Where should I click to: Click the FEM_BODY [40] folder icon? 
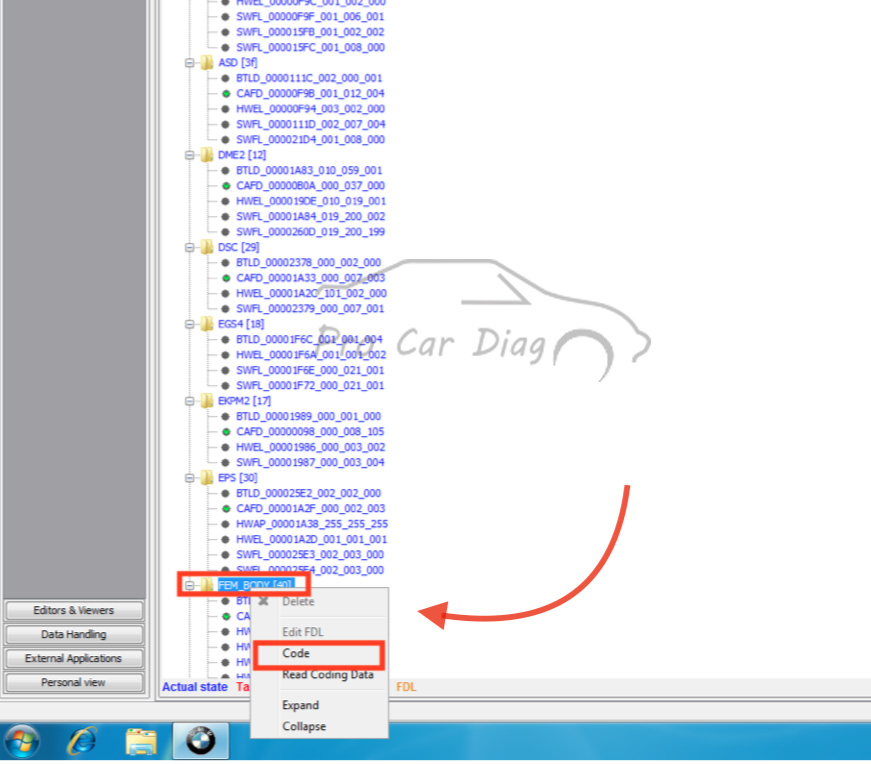(207, 585)
